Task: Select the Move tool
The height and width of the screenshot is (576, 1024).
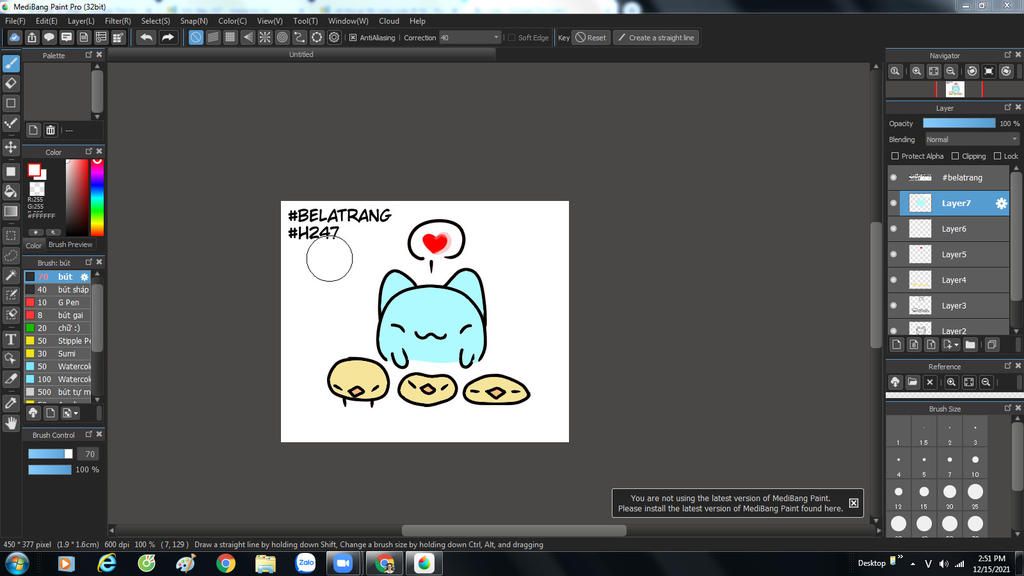Action: pos(11,147)
